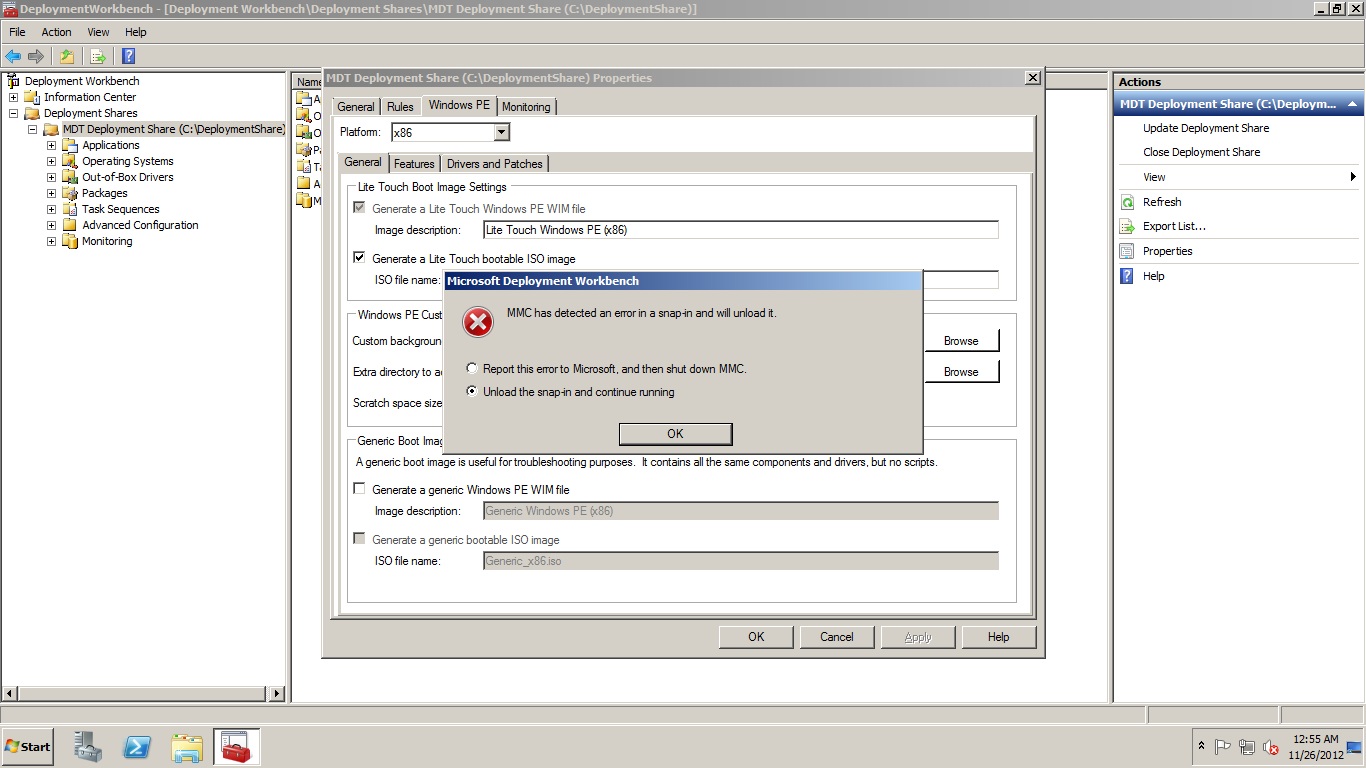Click the Operating Systems folder icon
Screen dimensions: 1366x768
(70, 161)
